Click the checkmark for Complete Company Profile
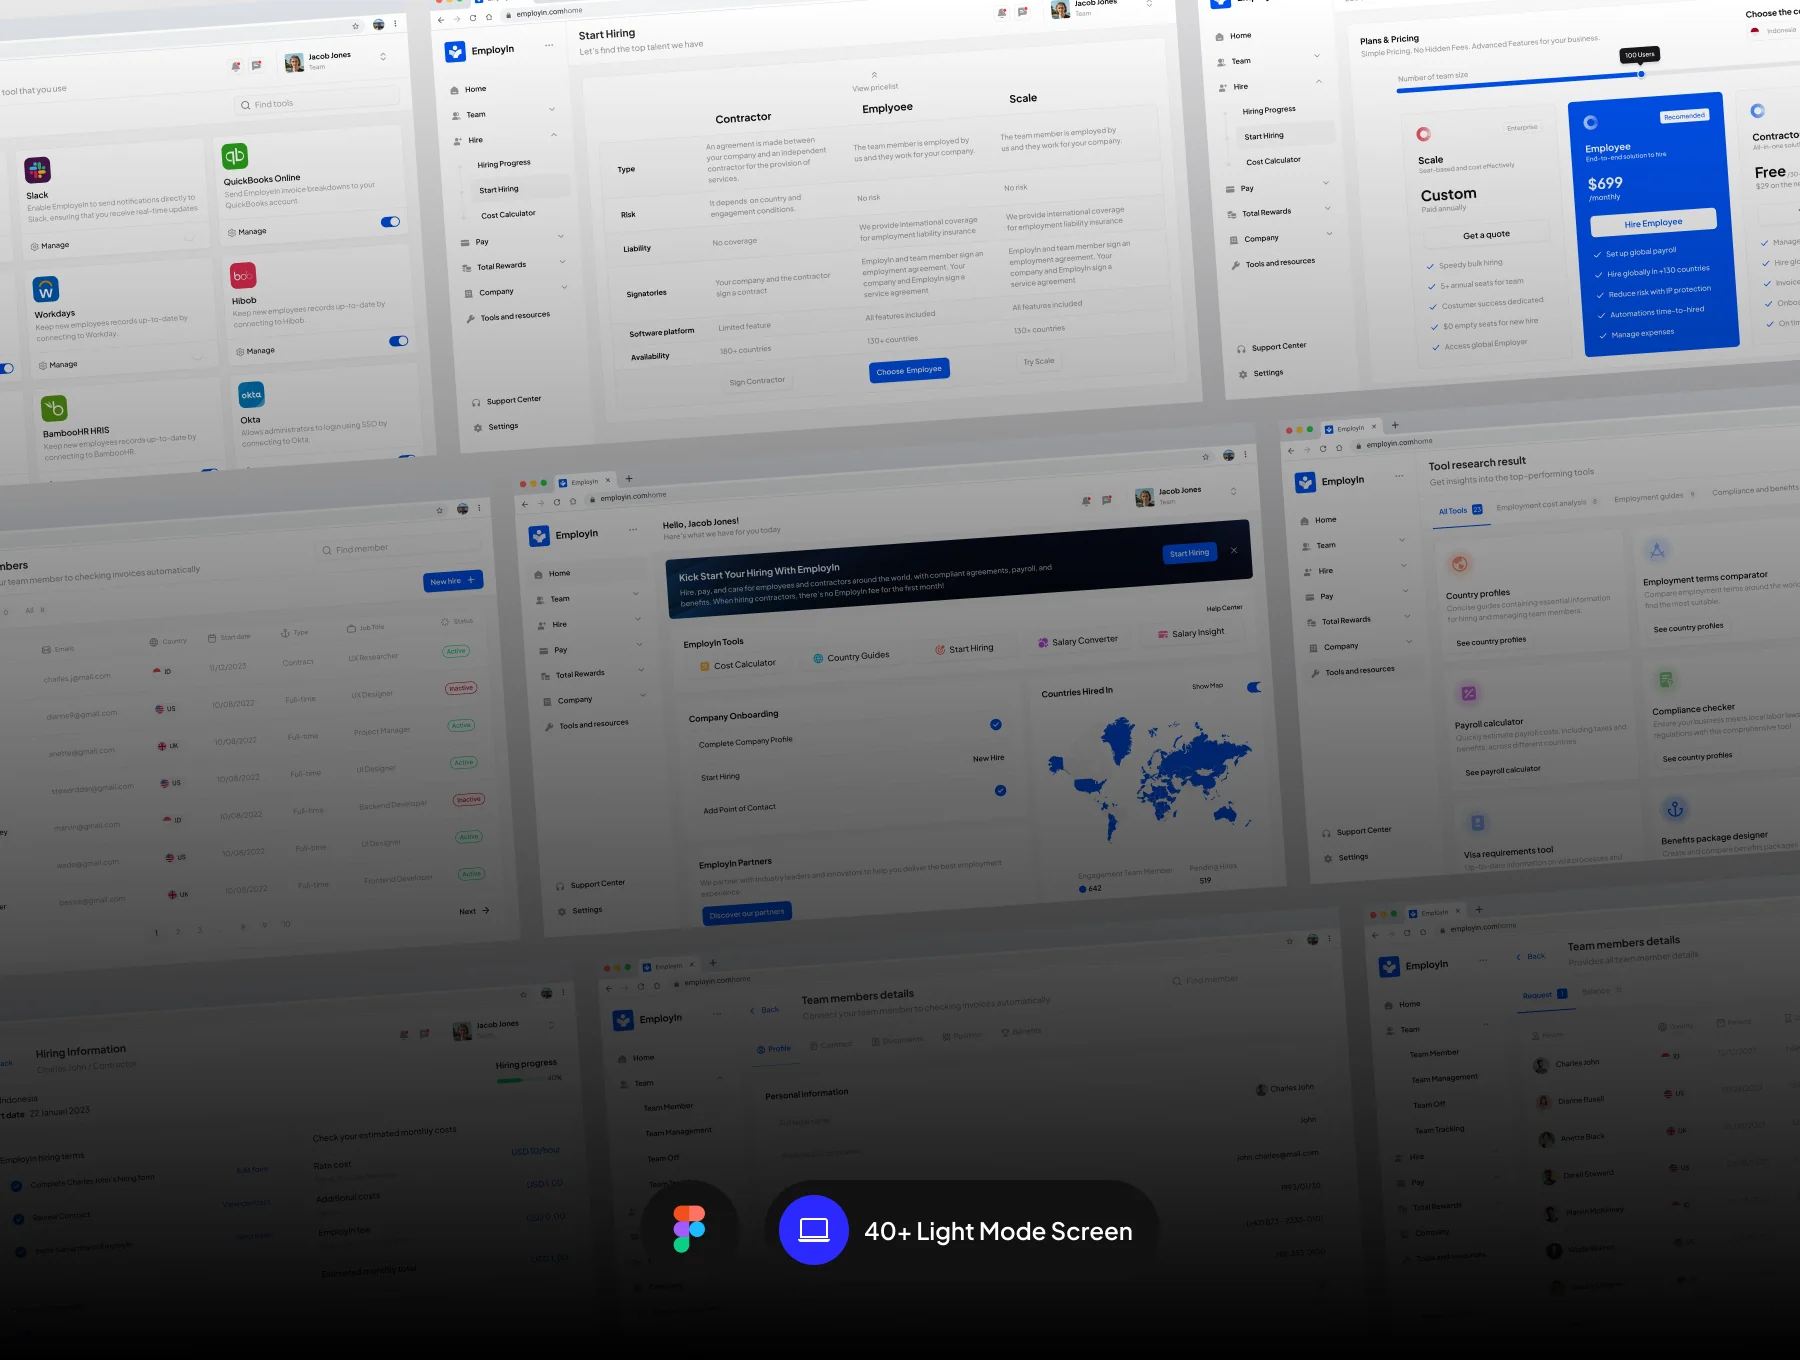This screenshot has width=1800, height=1360. pos(996,725)
